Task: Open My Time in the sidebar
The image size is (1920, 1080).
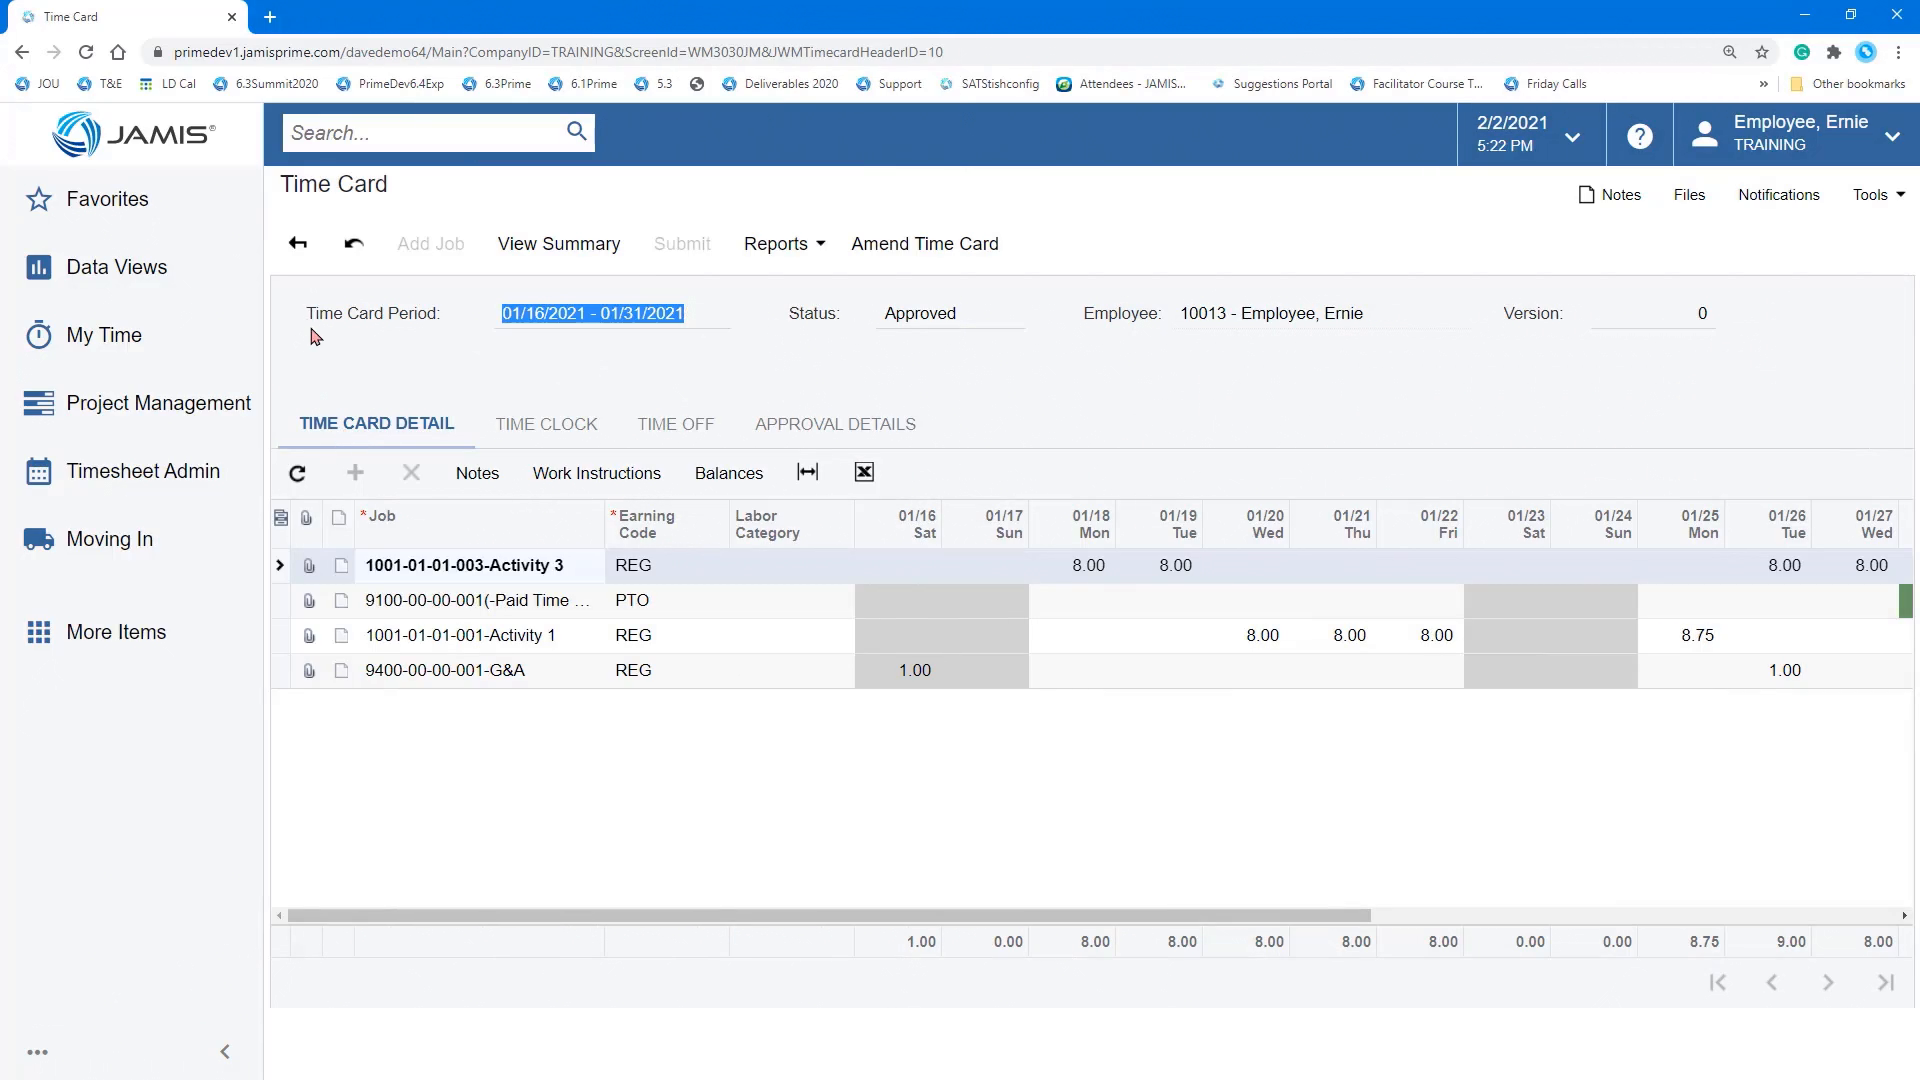Action: click(103, 335)
